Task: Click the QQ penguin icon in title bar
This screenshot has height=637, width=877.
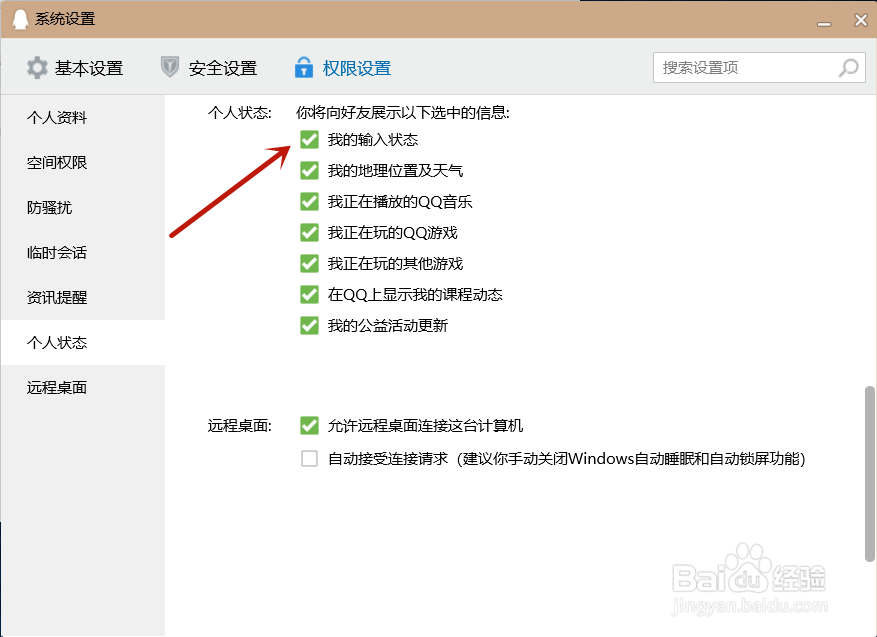Action: tap(20, 20)
